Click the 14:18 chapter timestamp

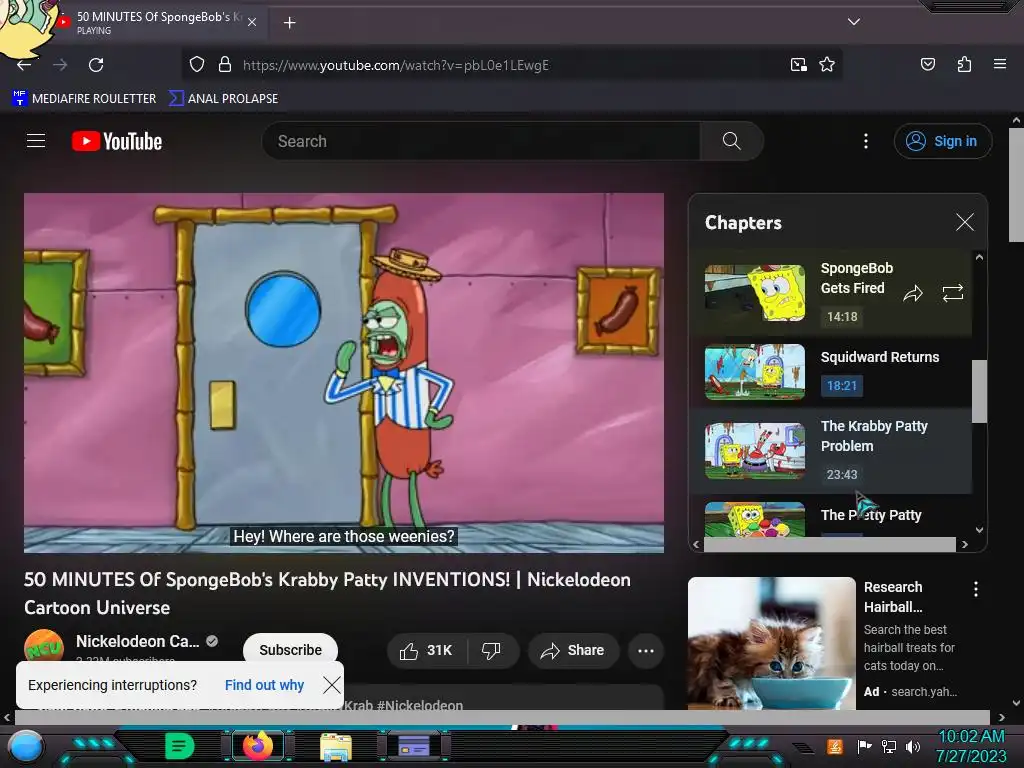click(x=842, y=317)
